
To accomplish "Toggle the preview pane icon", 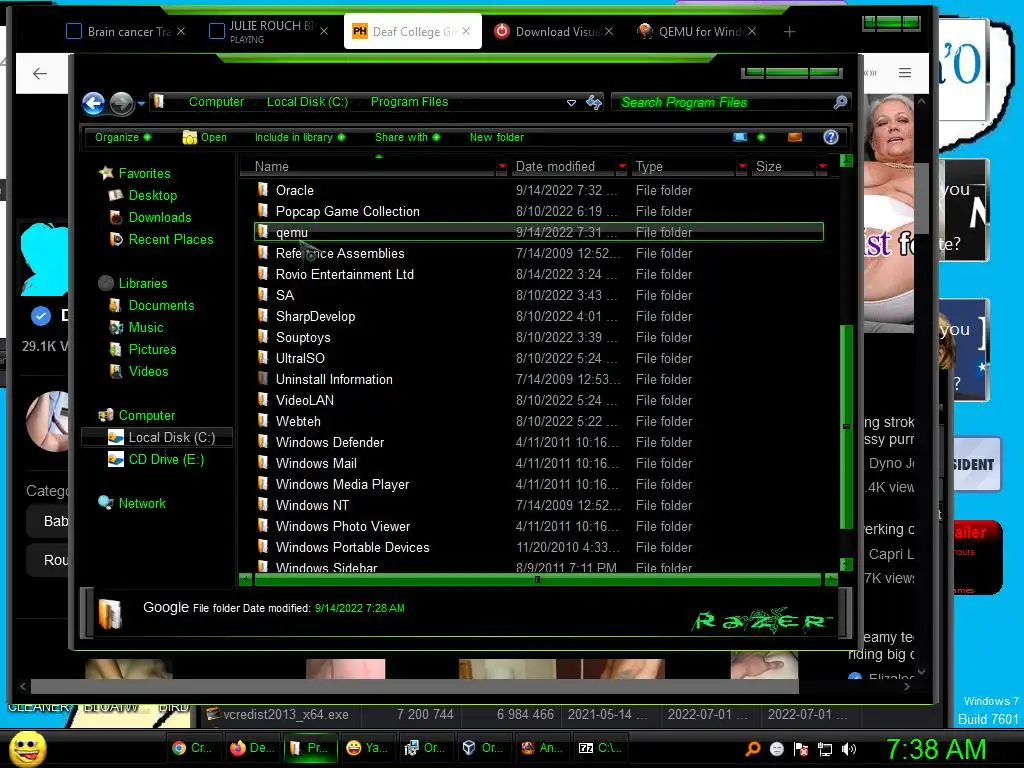I will coord(795,137).
